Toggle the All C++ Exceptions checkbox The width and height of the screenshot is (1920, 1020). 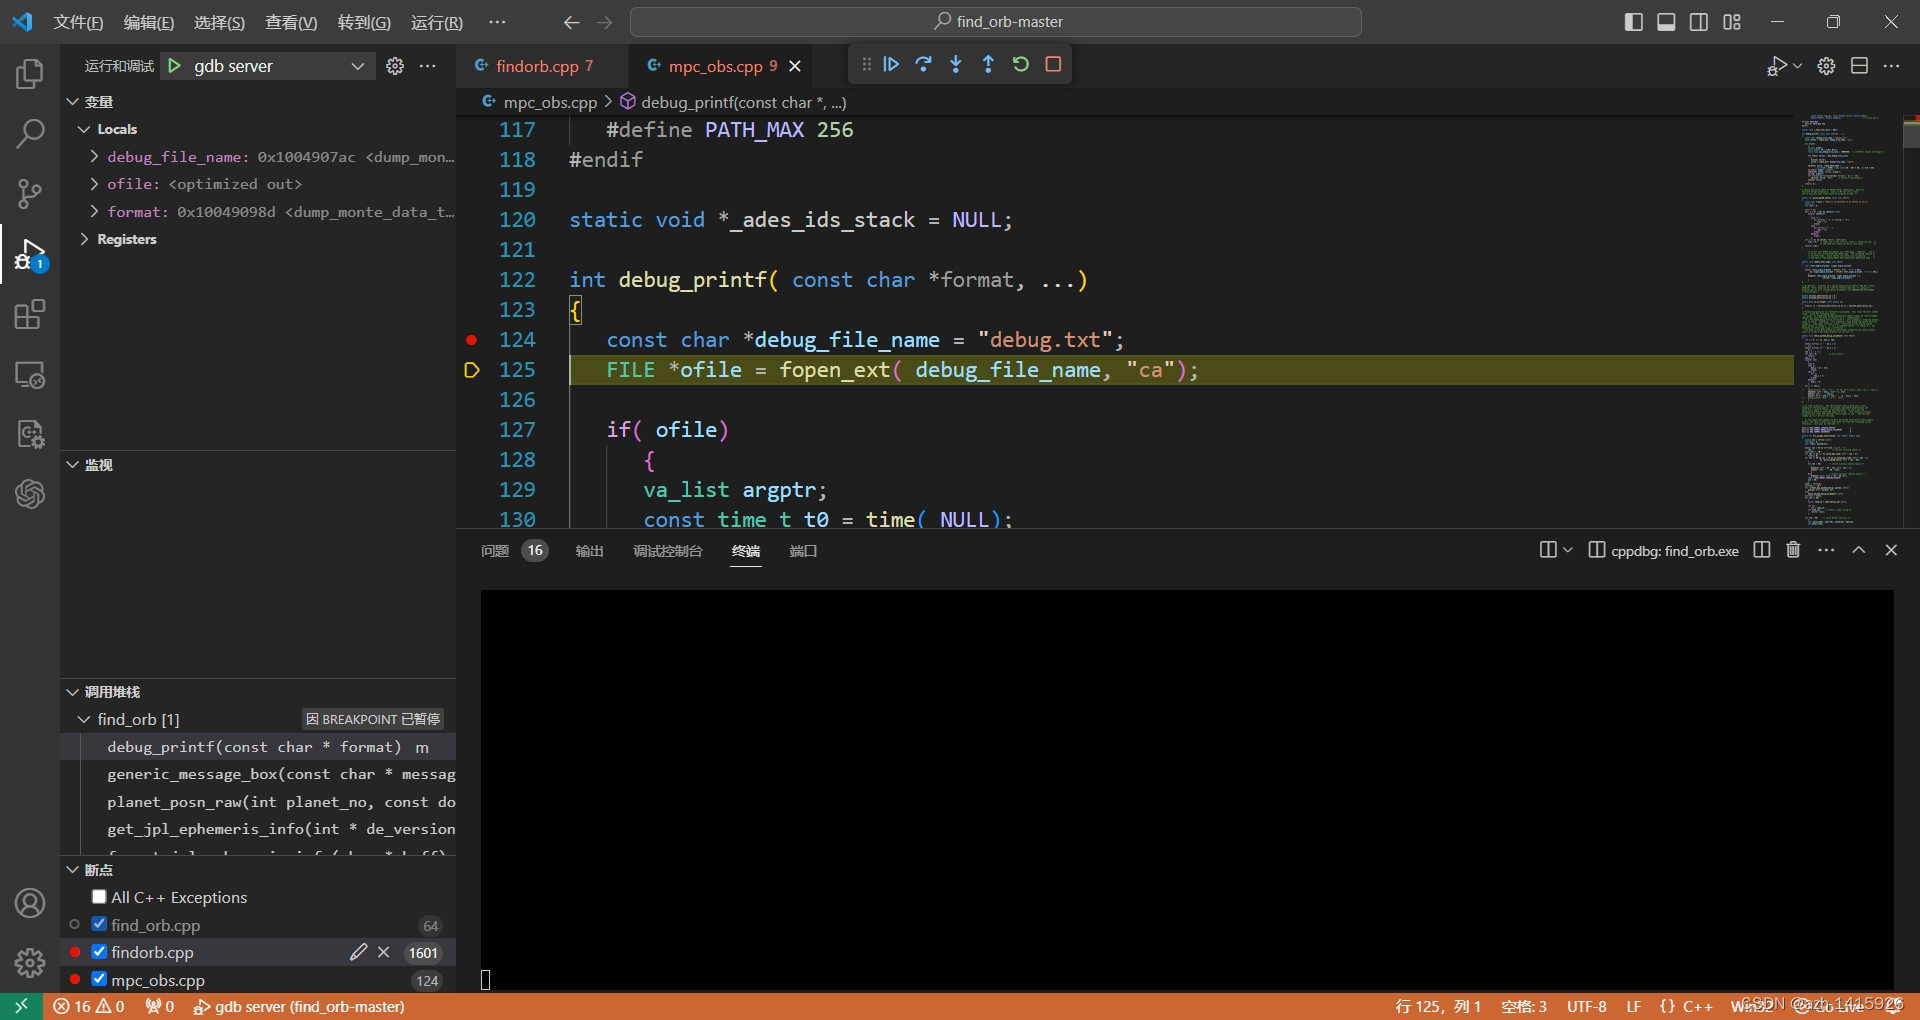click(x=99, y=897)
